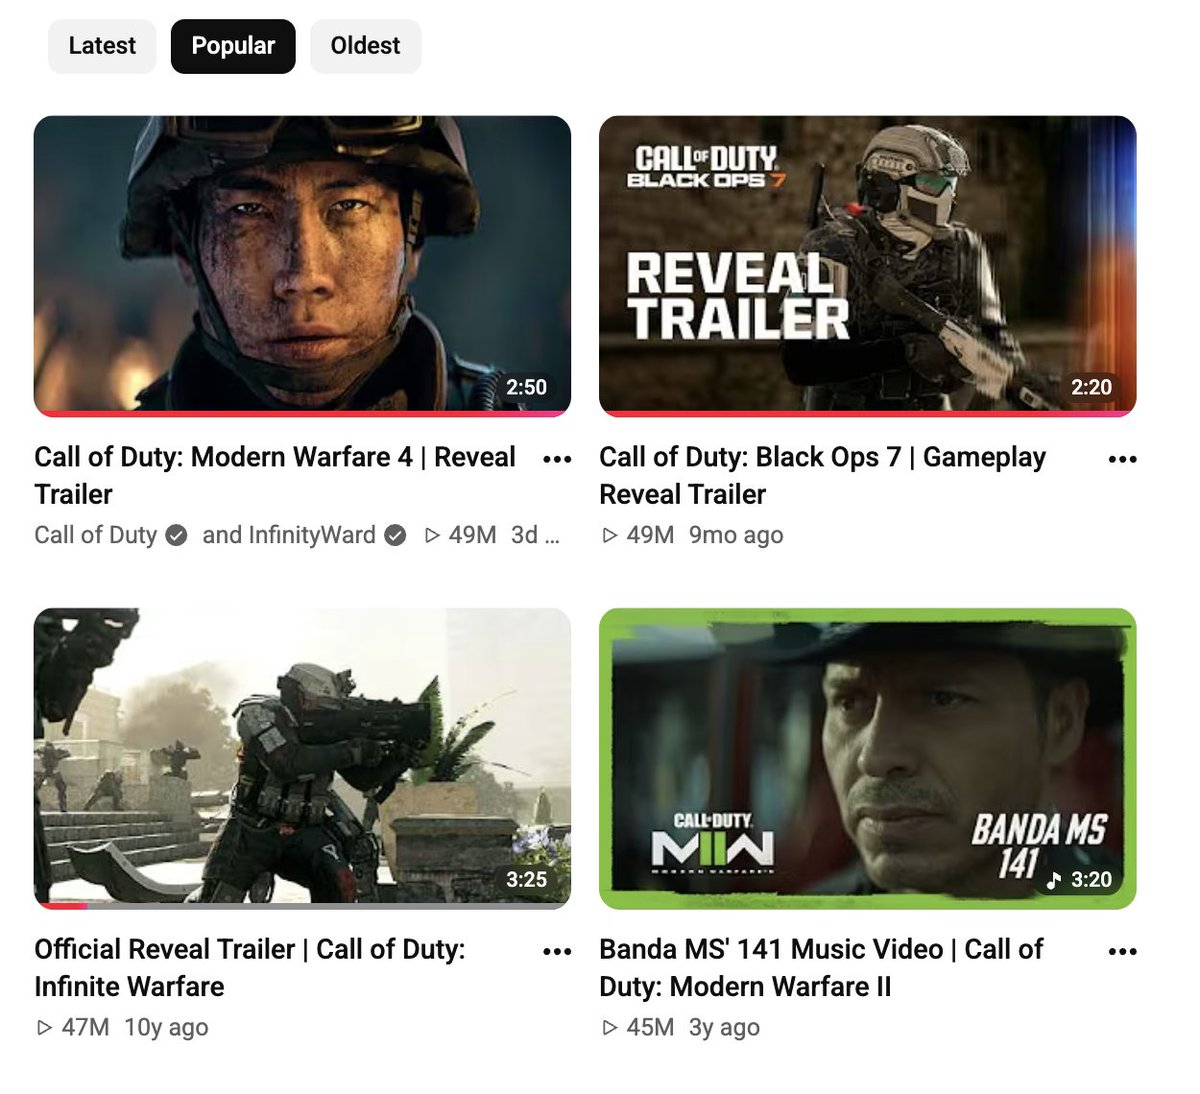The height and width of the screenshot is (1094, 1200).
Task: Open the Modern Warfare 4 Reveal Trailer thumbnail
Action: (302, 266)
